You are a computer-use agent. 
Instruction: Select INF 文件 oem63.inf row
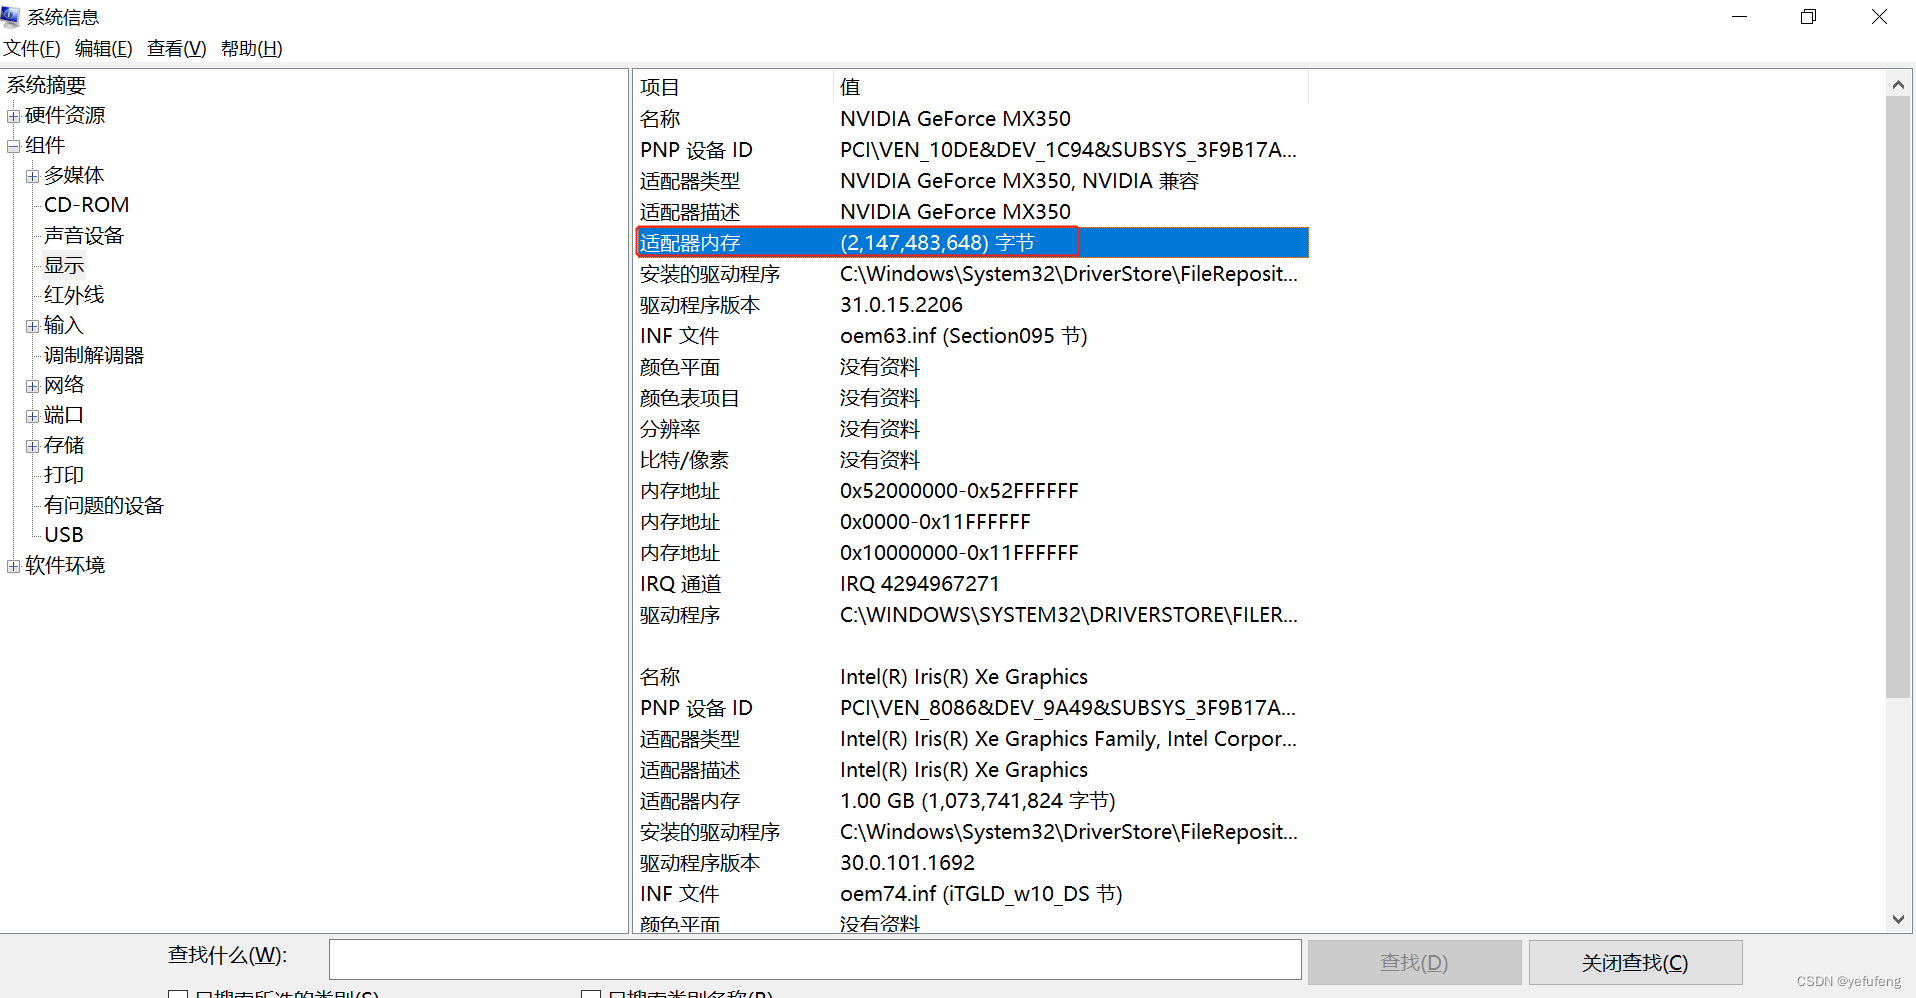[972, 336]
